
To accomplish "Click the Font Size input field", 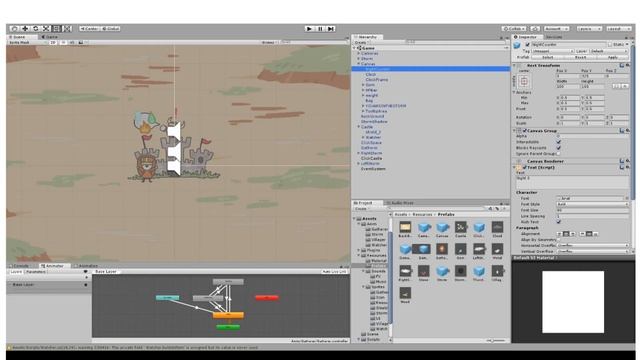I will 593,210.
